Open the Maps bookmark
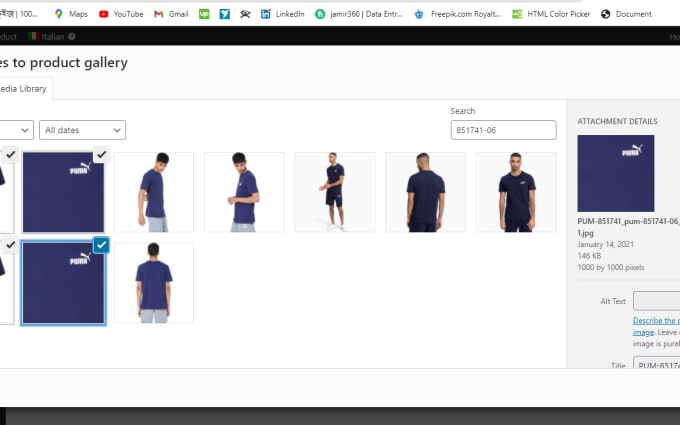 point(71,14)
